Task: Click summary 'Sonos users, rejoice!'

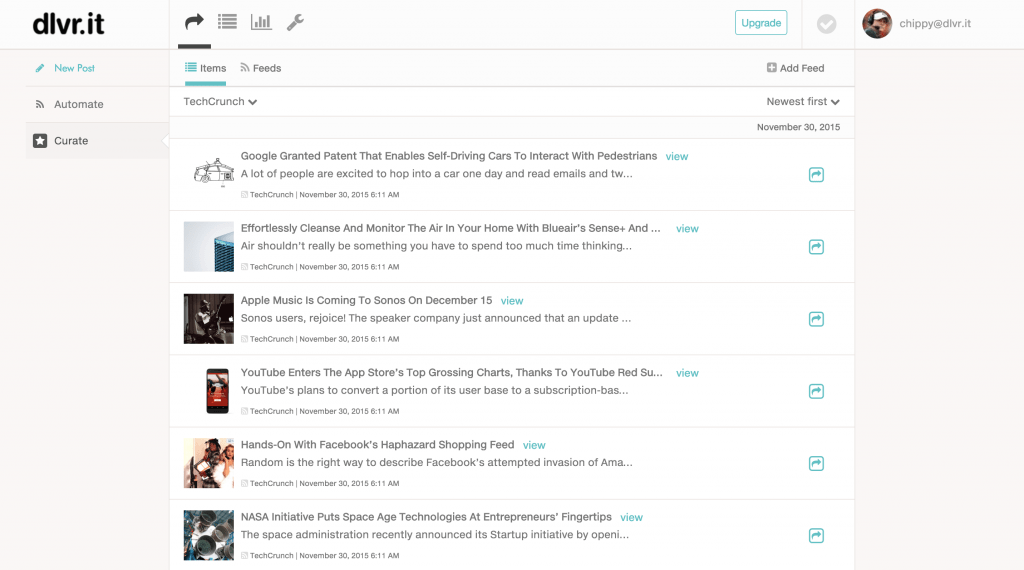Action: point(436,318)
